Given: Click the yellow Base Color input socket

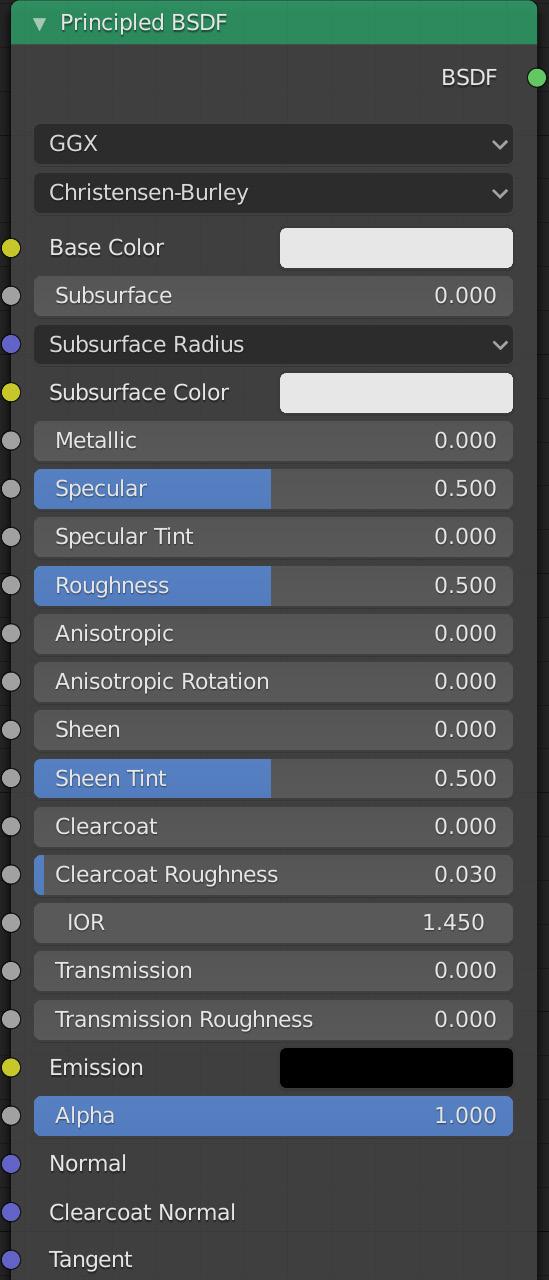Looking at the screenshot, I should coord(11,248).
